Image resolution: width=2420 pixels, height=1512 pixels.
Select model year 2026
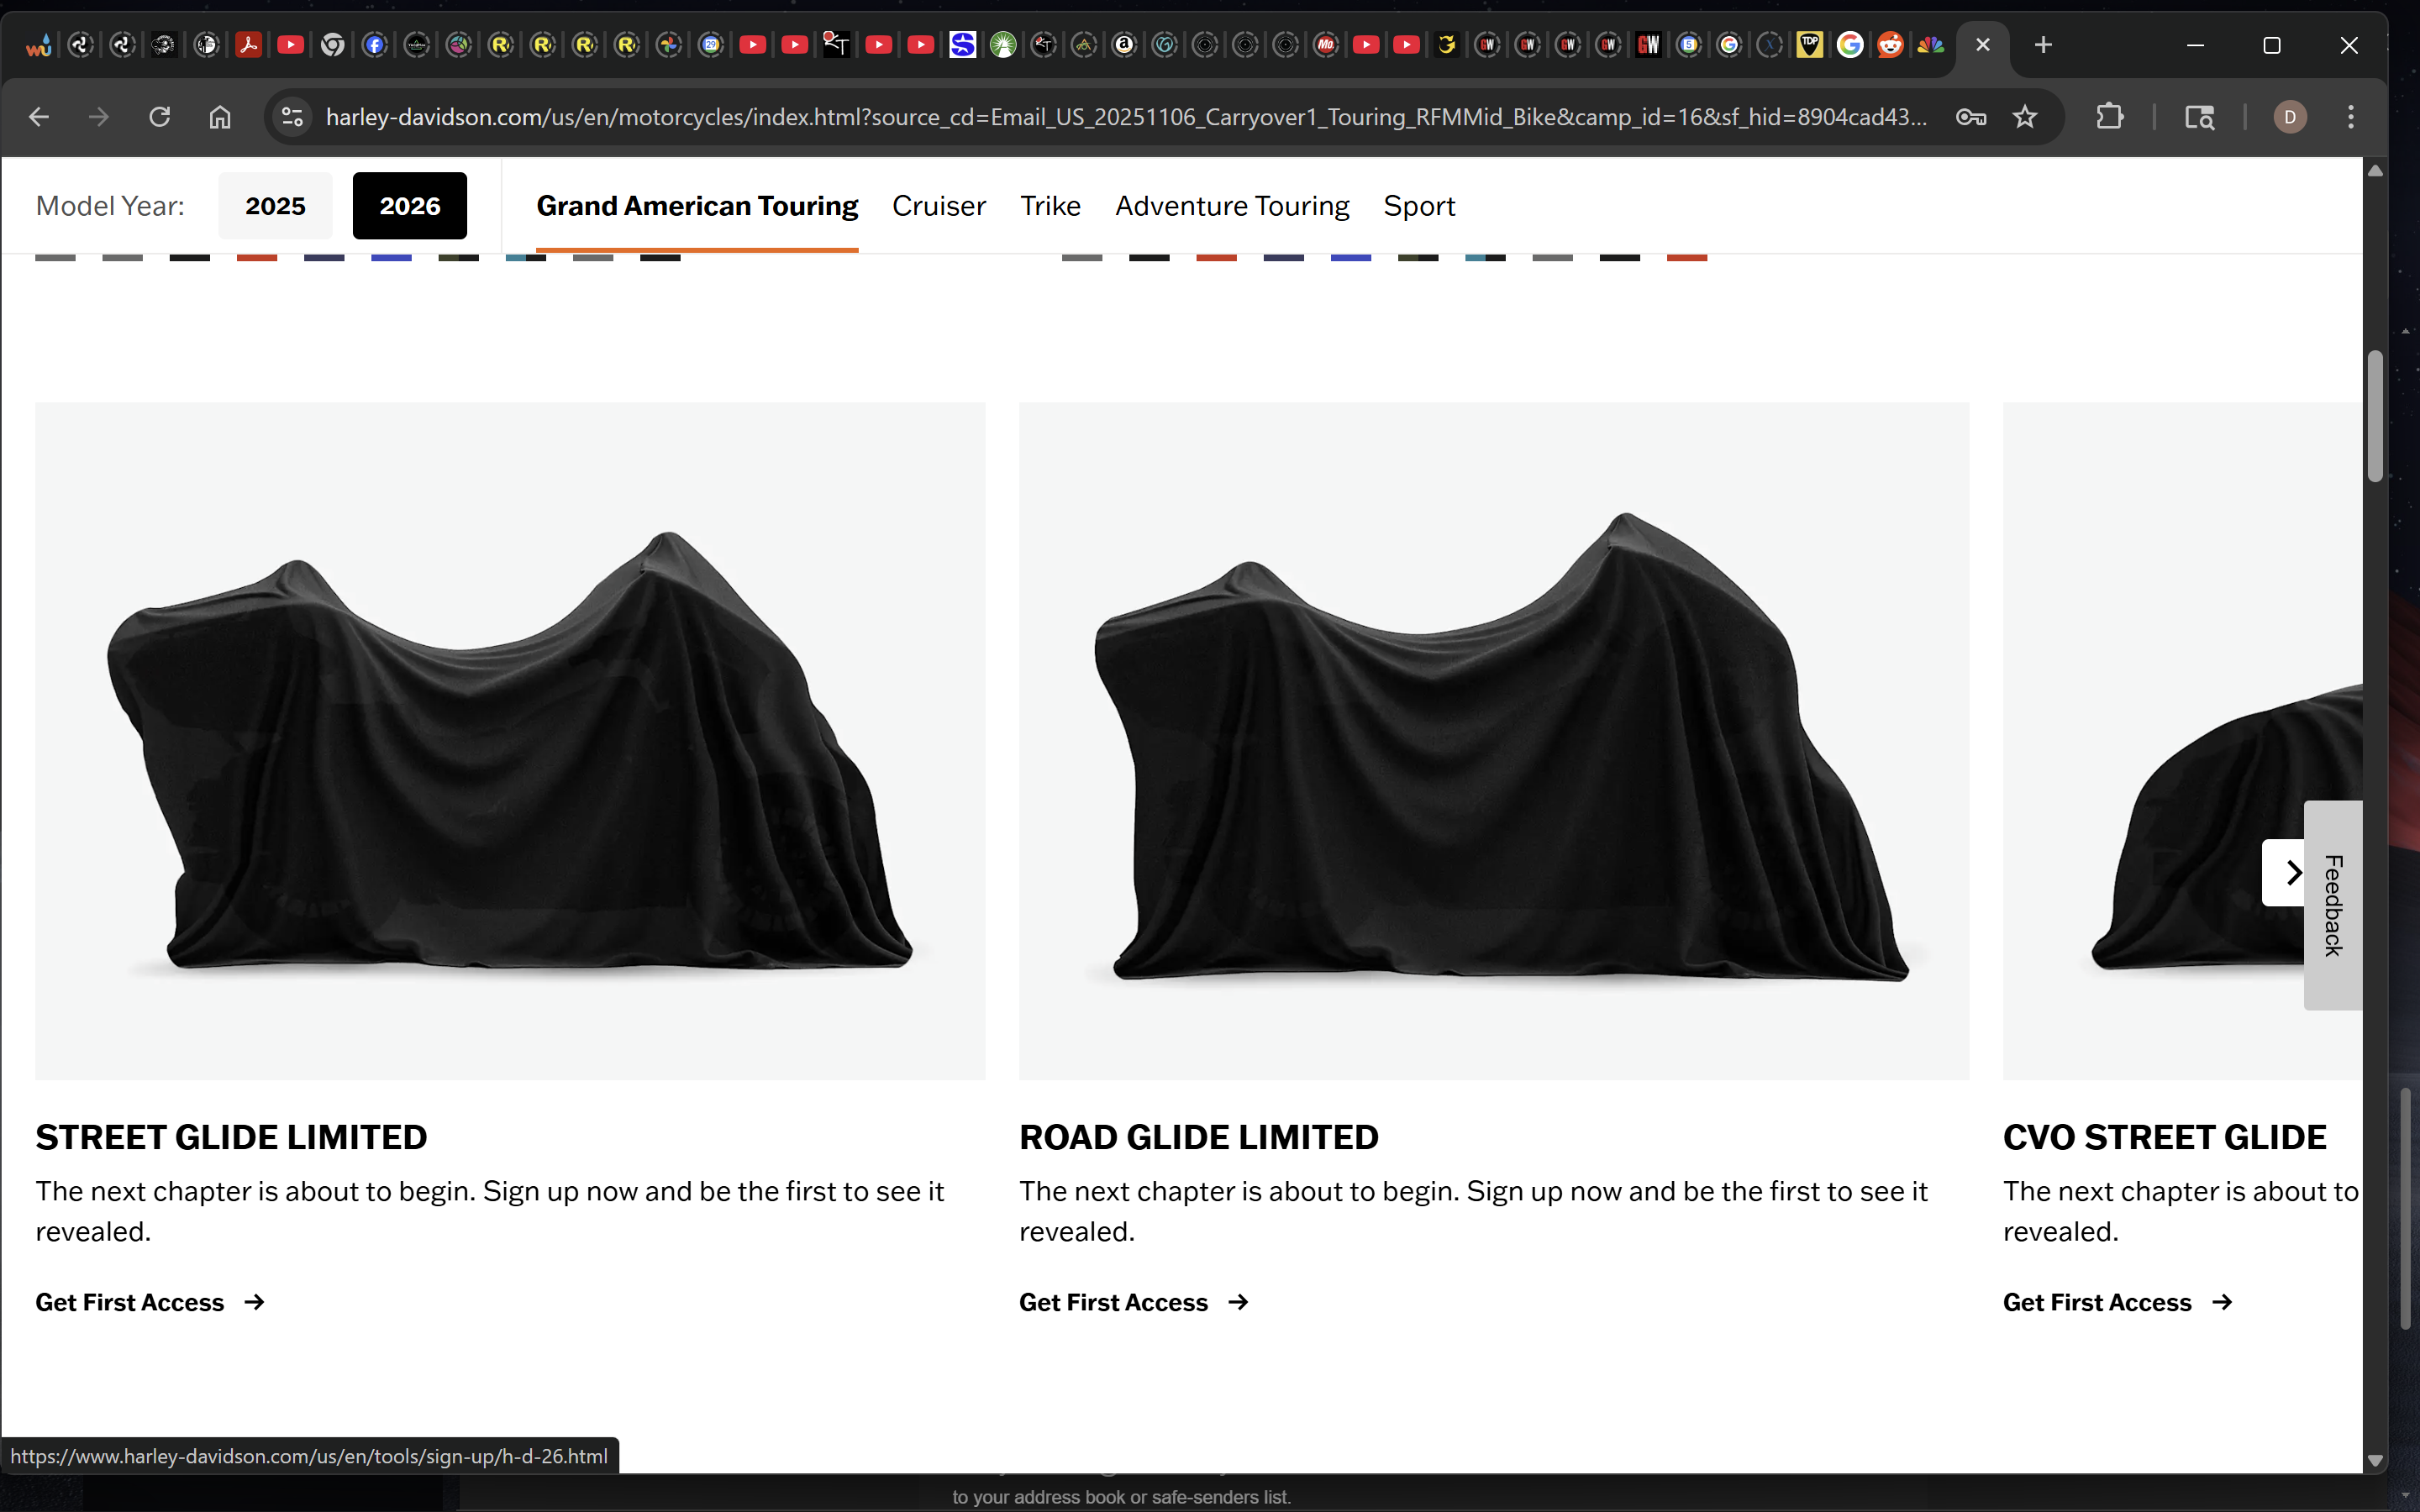pyautogui.click(x=409, y=206)
